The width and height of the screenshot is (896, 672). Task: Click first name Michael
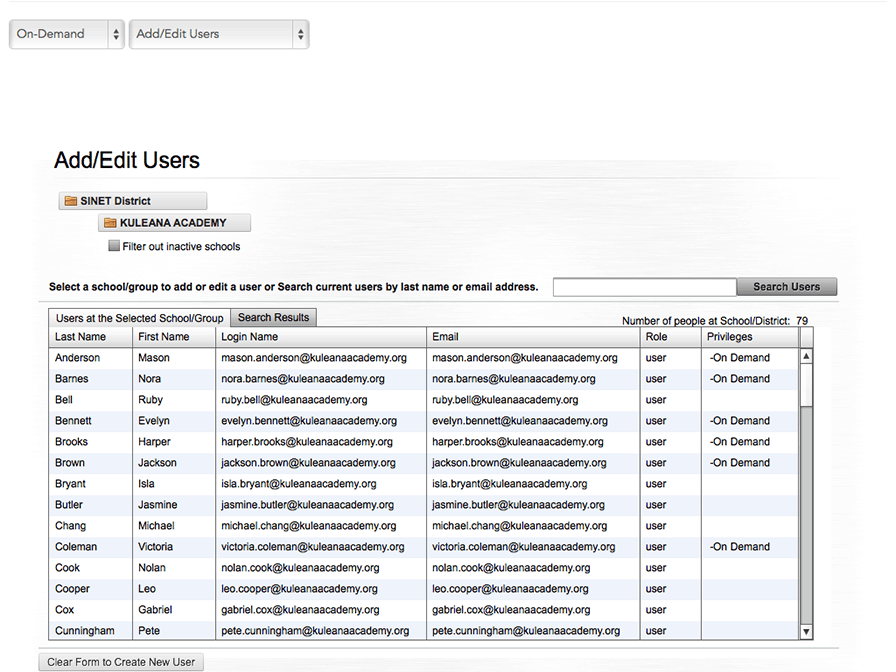point(156,526)
